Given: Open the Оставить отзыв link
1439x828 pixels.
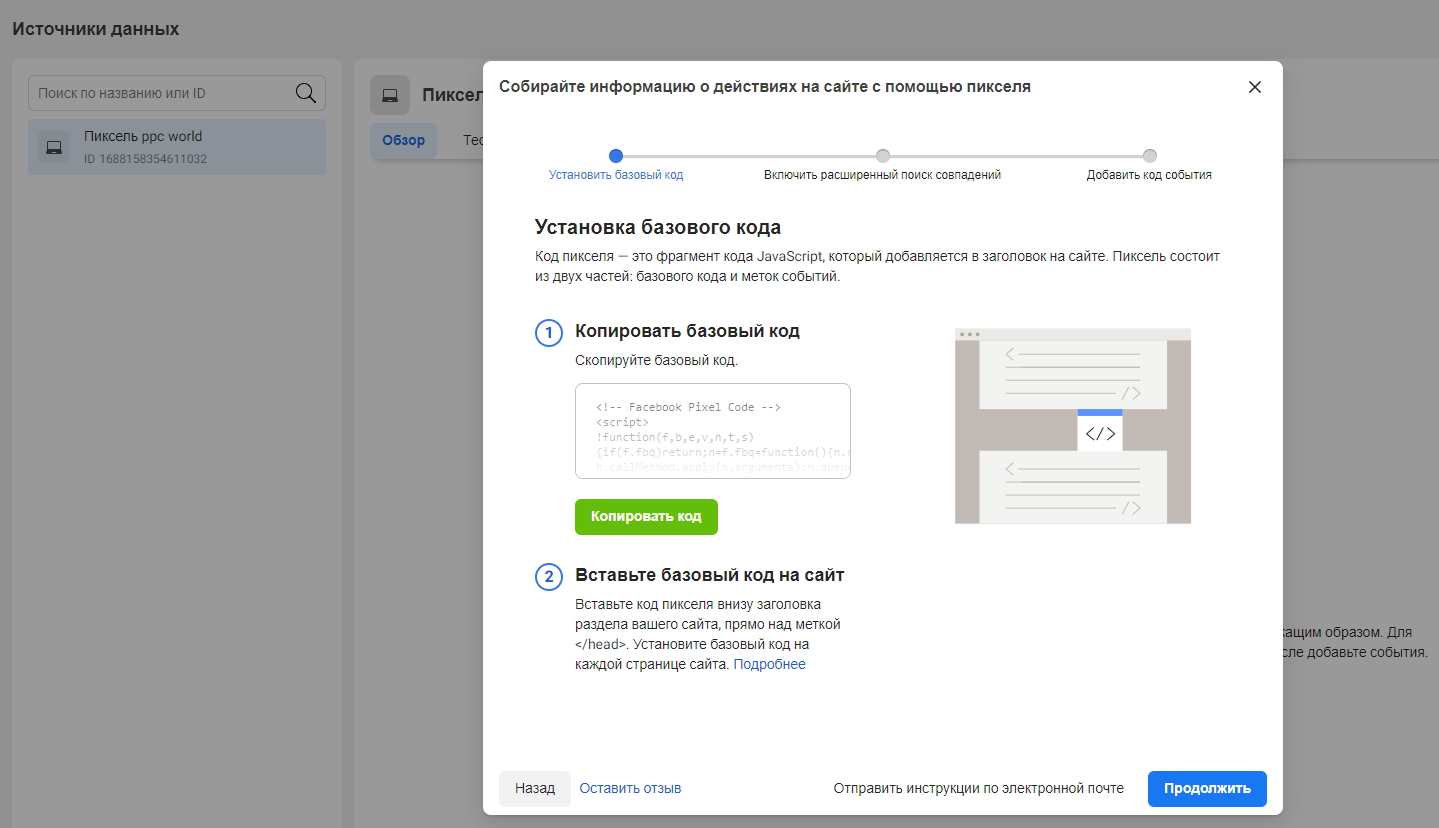Looking at the screenshot, I should pyautogui.click(x=630, y=788).
